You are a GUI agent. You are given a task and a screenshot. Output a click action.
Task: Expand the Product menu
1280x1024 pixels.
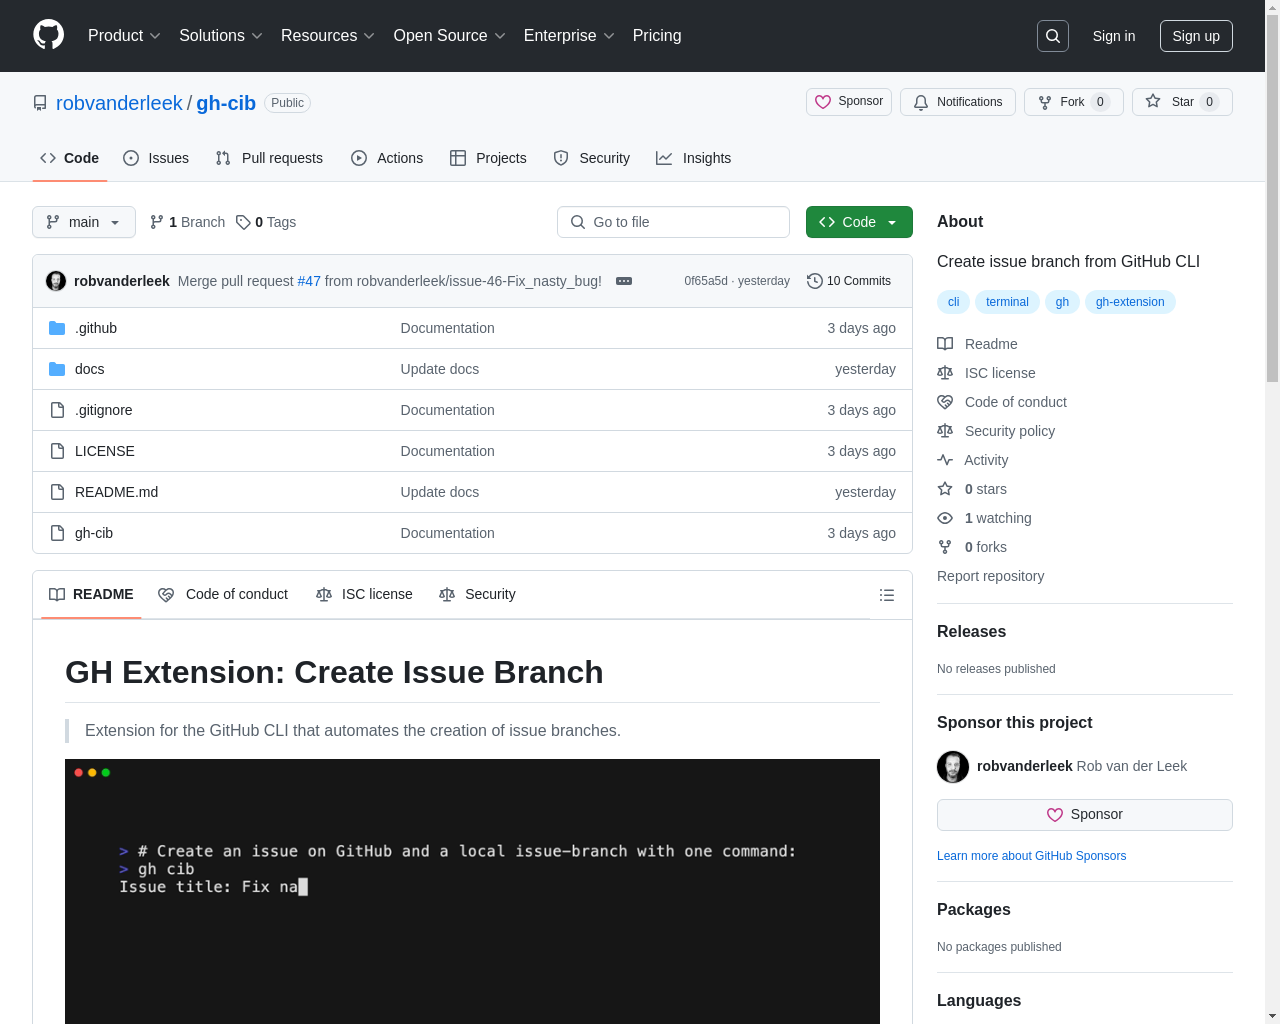click(124, 36)
